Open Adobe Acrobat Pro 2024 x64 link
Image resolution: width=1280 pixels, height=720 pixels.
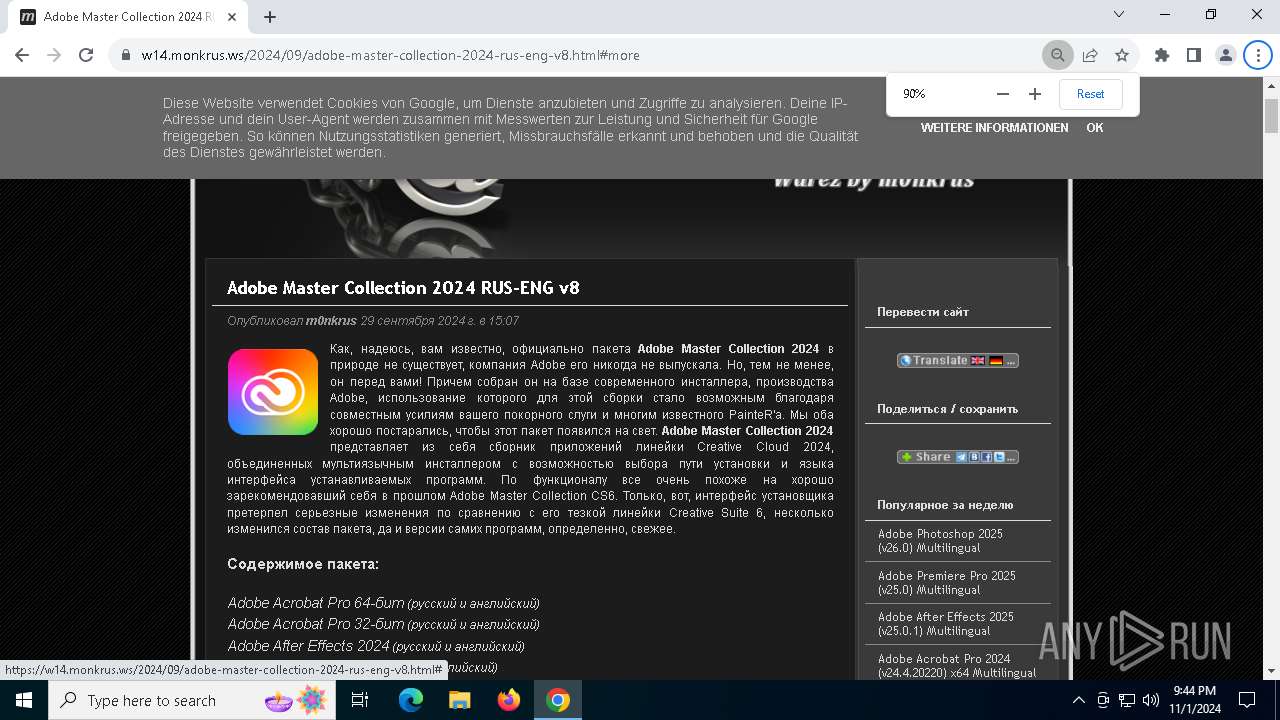(x=957, y=666)
